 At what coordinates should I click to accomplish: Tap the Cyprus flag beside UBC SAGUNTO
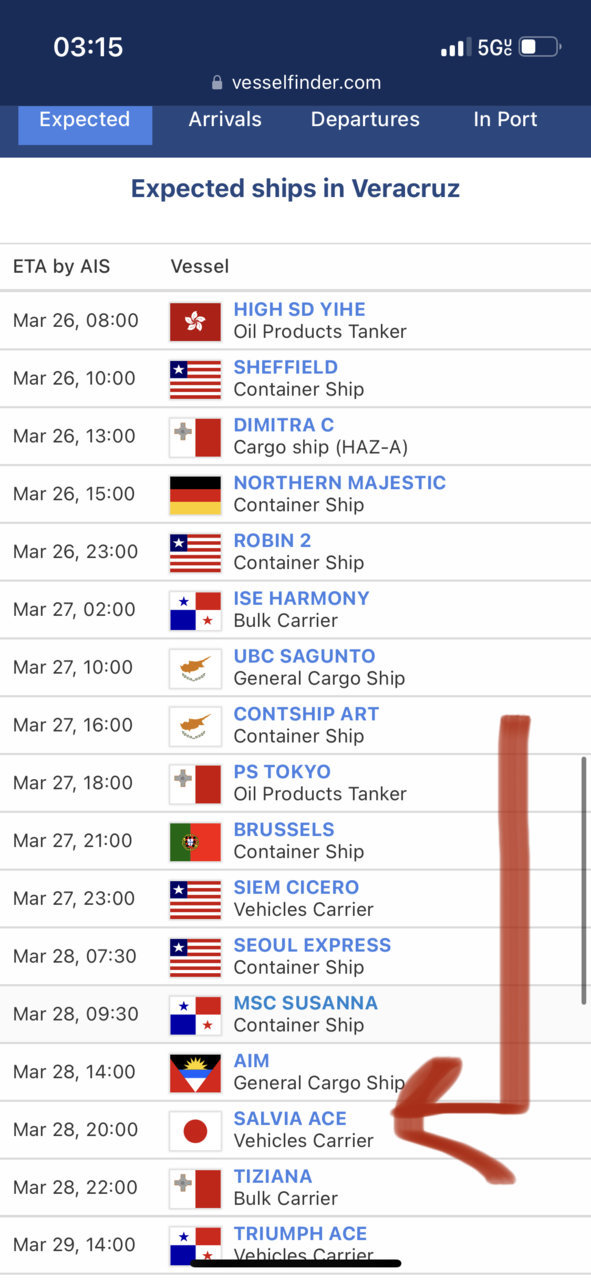point(195,668)
